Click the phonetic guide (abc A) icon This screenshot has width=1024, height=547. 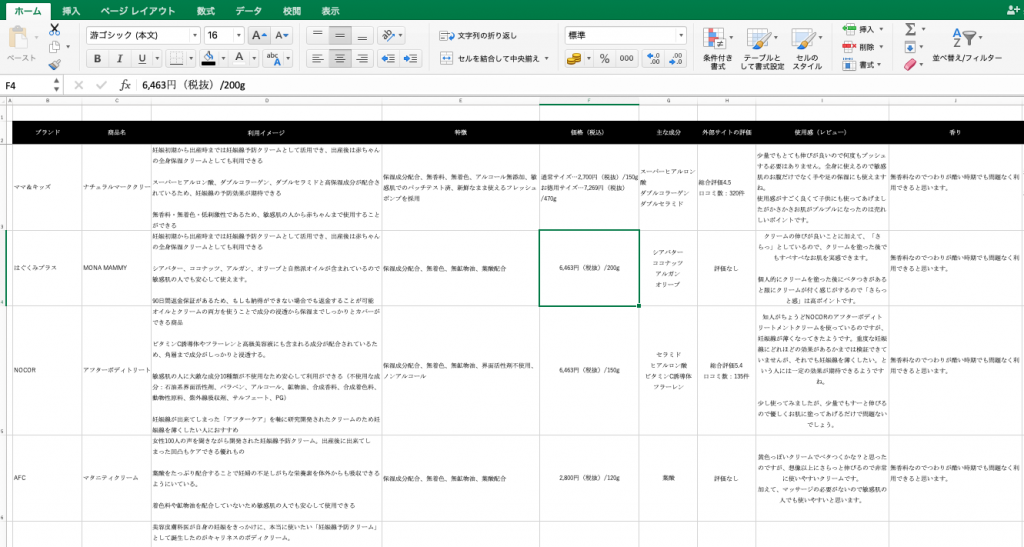(273, 59)
